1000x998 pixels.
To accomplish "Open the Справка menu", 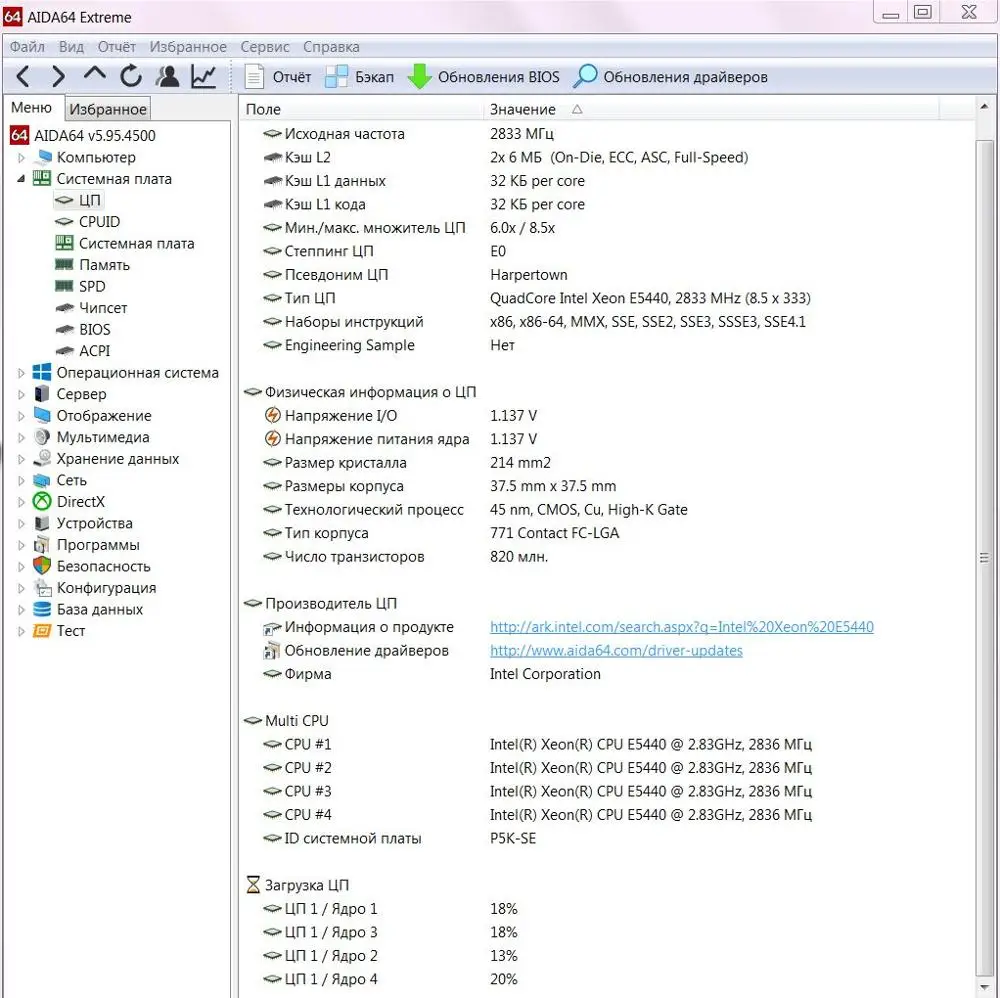I will (331, 47).
